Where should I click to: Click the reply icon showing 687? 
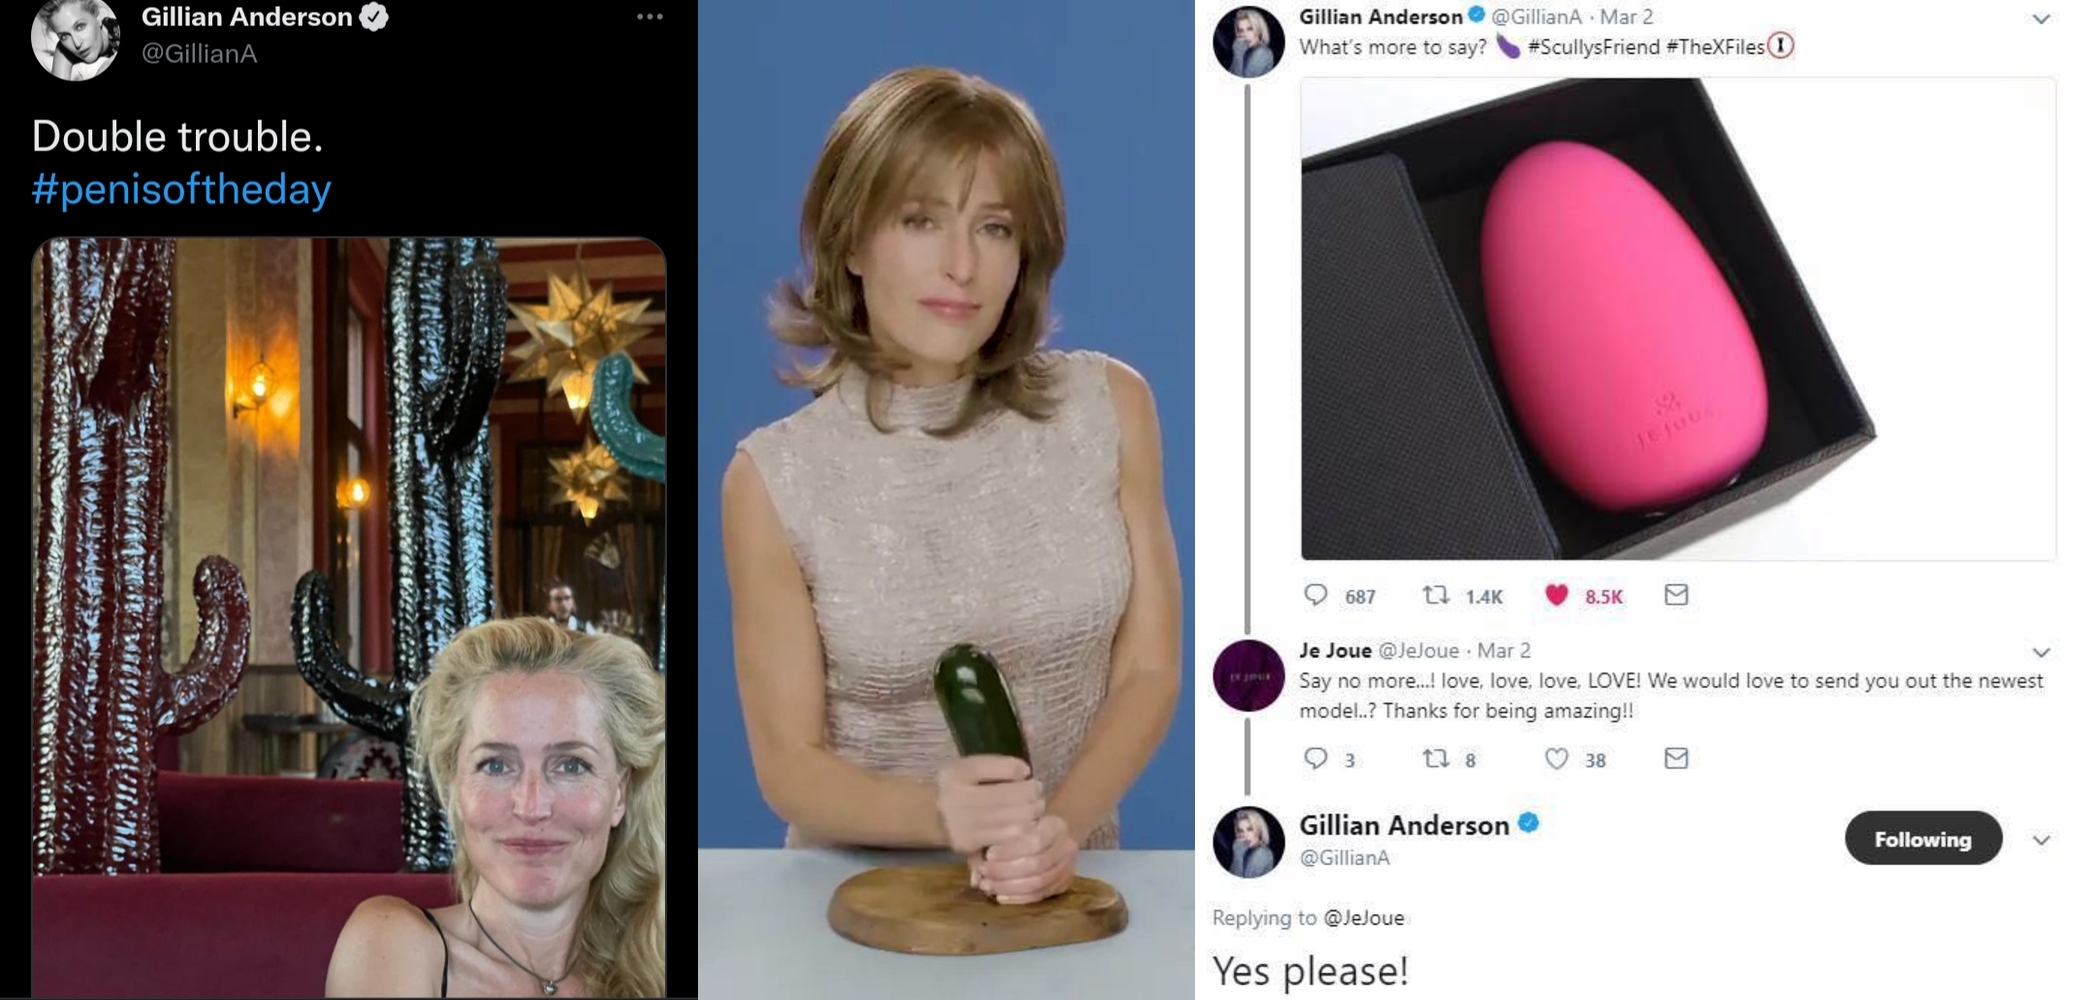tap(1316, 595)
